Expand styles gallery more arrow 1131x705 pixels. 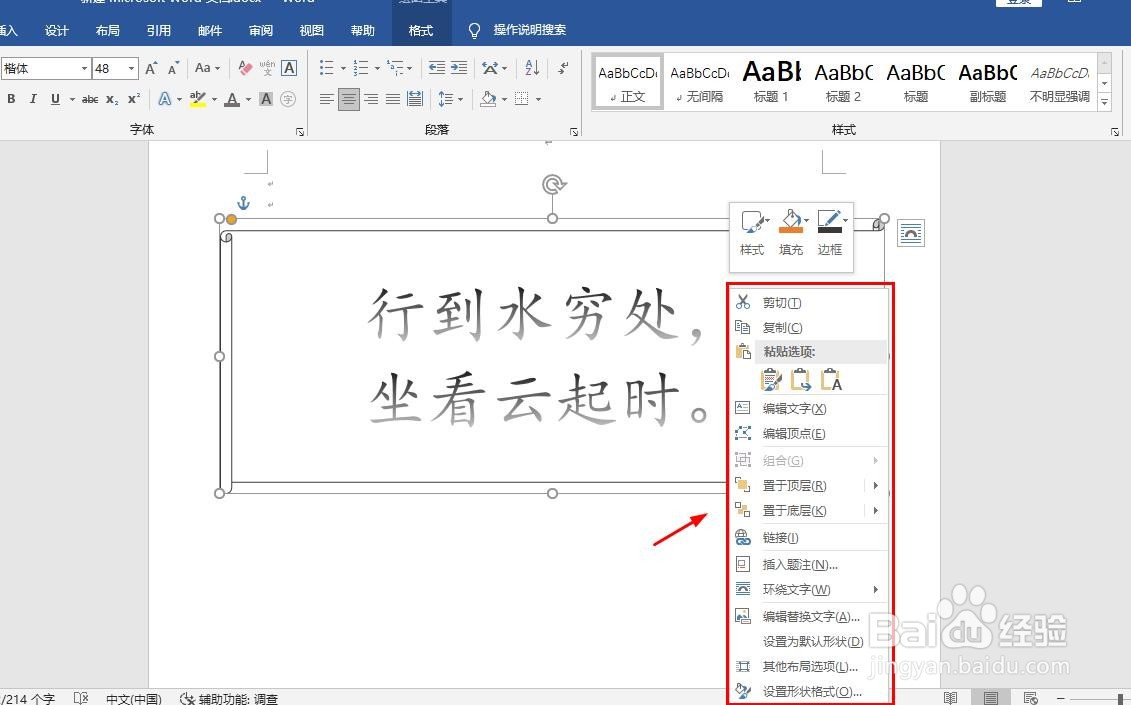[x=1104, y=103]
